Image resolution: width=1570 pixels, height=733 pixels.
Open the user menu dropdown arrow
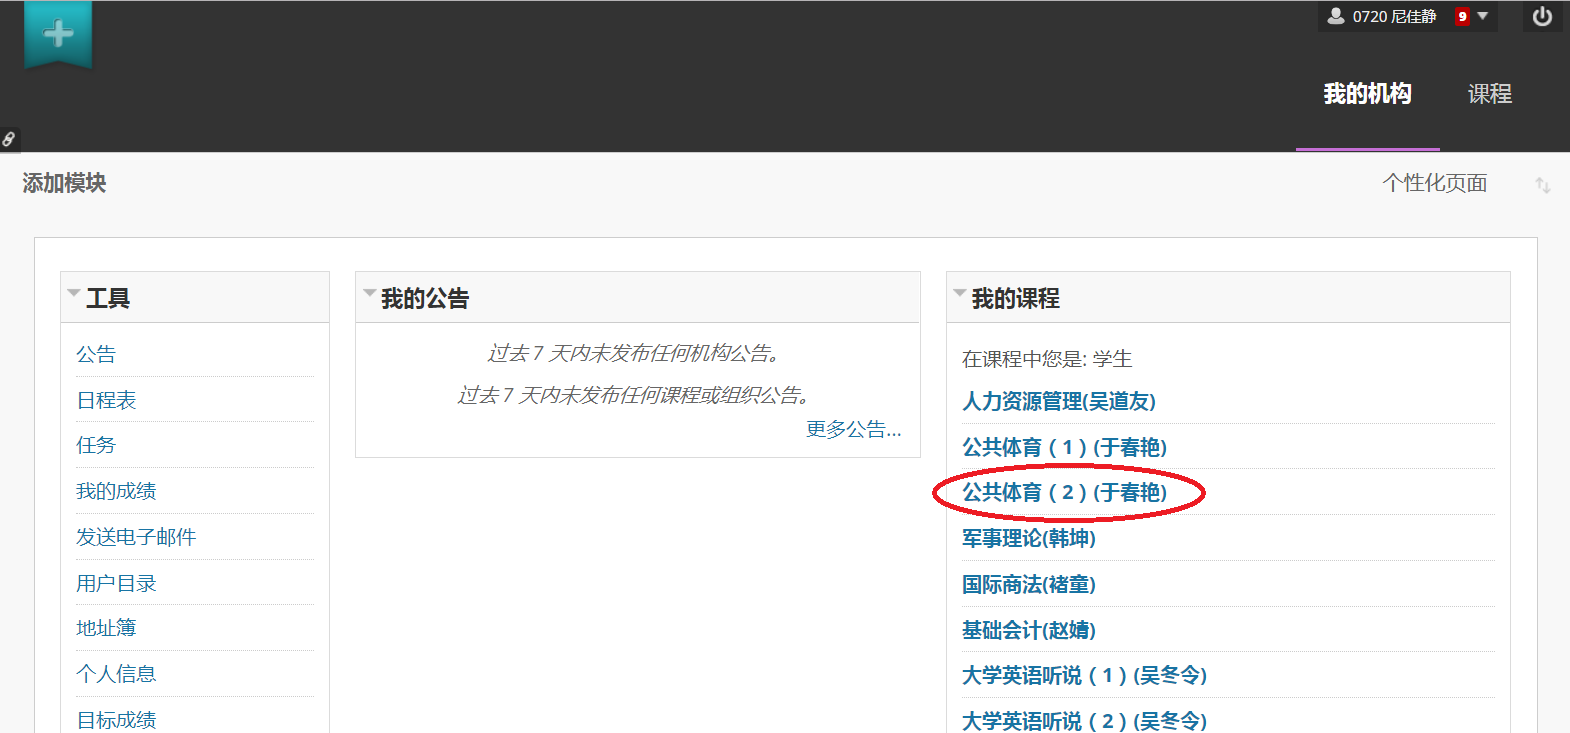pos(1483,17)
